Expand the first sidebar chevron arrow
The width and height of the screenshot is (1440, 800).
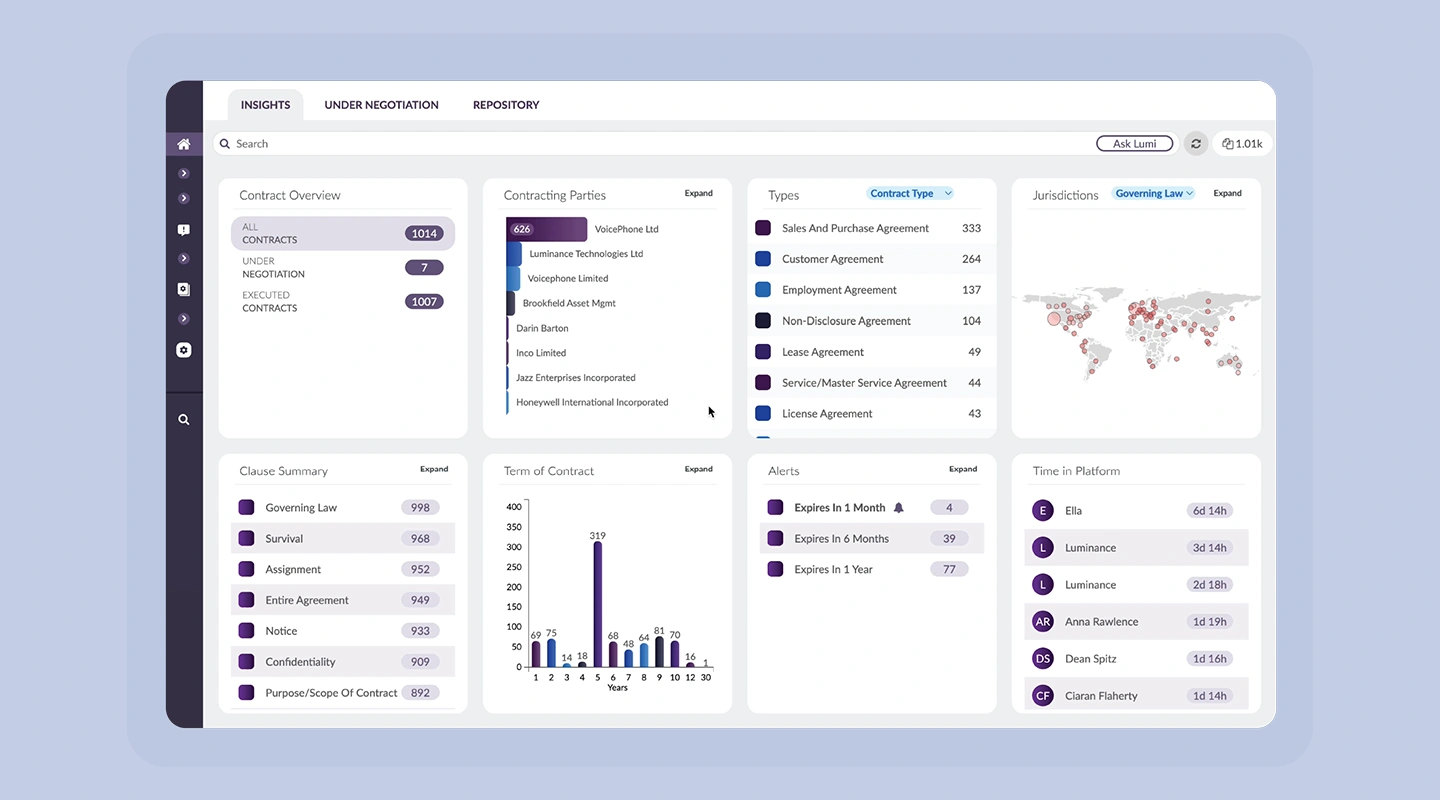click(x=184, y=173)
